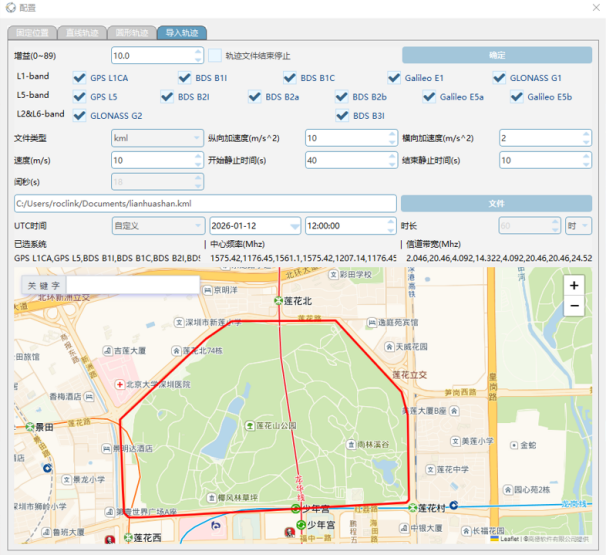Viewport: 606px width, 555px height.
Task: Click the 彩田学校 school icon
Action: click(x=333, y=274)
